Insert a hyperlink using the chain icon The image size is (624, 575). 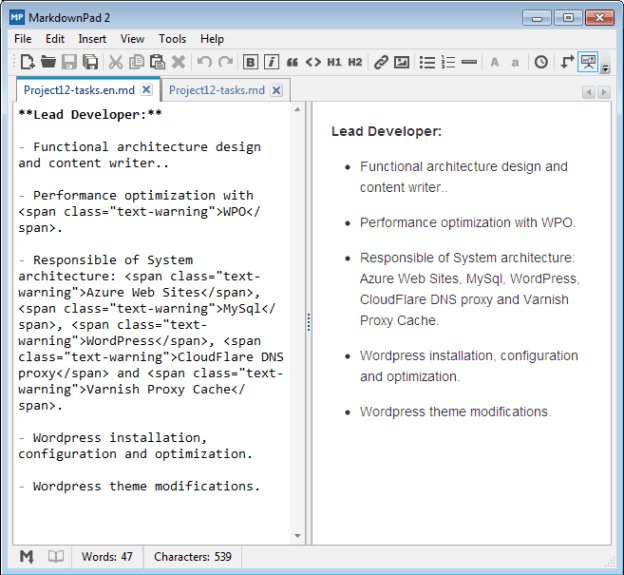[380, 62]
